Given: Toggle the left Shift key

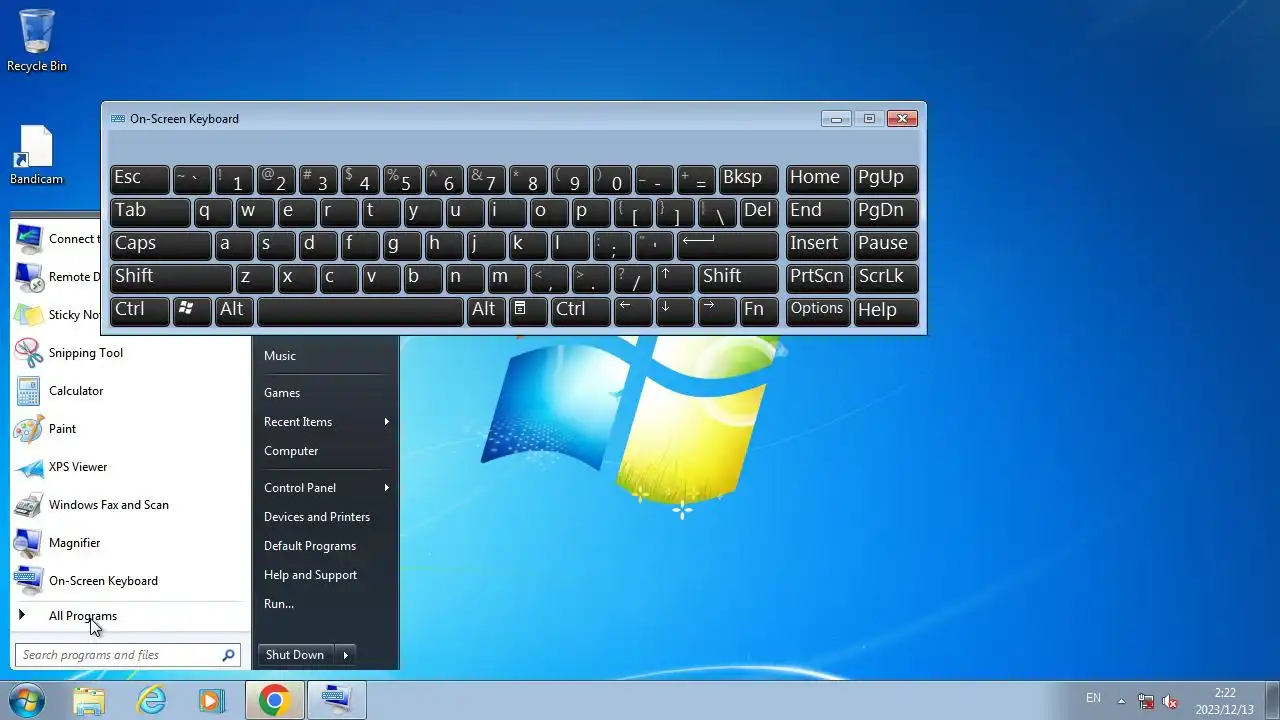Looking at the screenshot, I should (171, 278).
